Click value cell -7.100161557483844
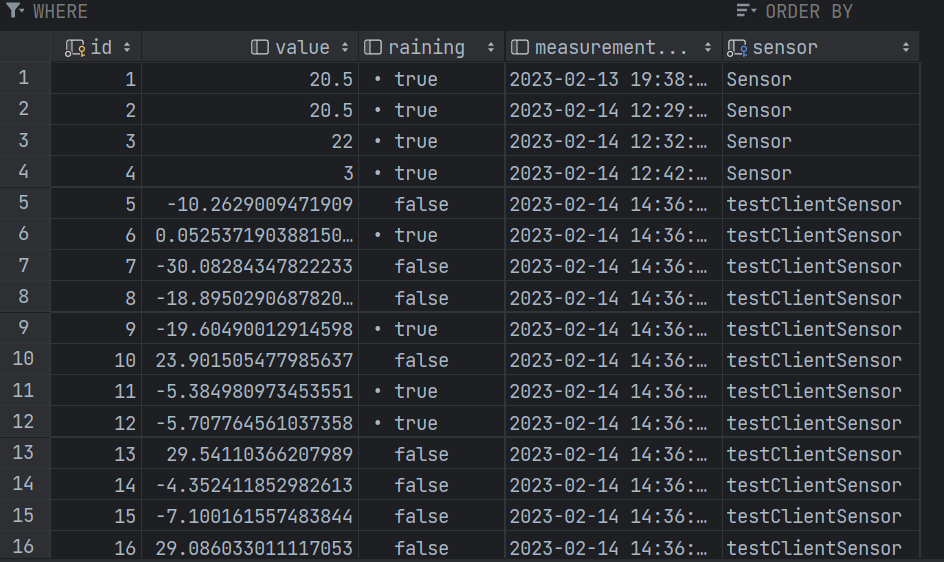The image size is (944, 562). point(250,516)
